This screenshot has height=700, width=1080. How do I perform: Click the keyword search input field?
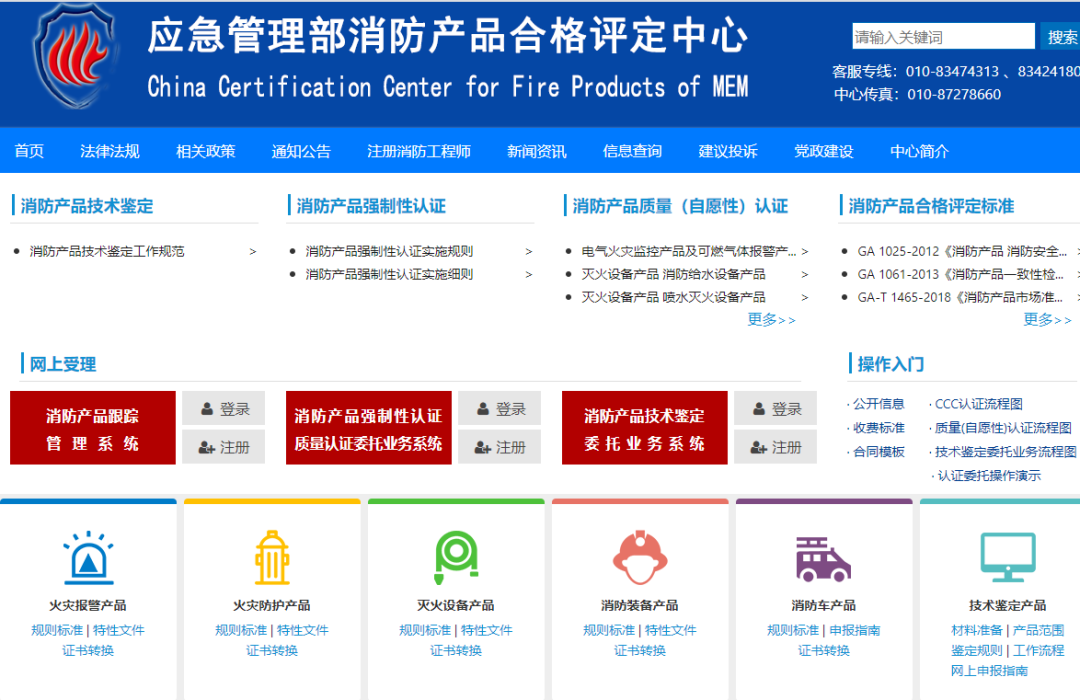point(943,37)
